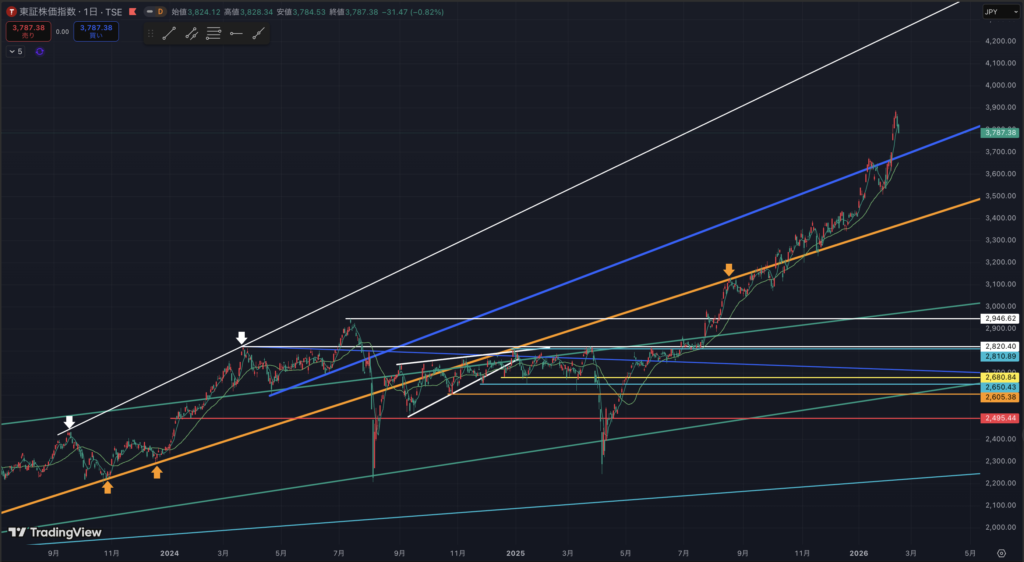Click the current price label 3,787.38 on axis

coord(1000,132)
